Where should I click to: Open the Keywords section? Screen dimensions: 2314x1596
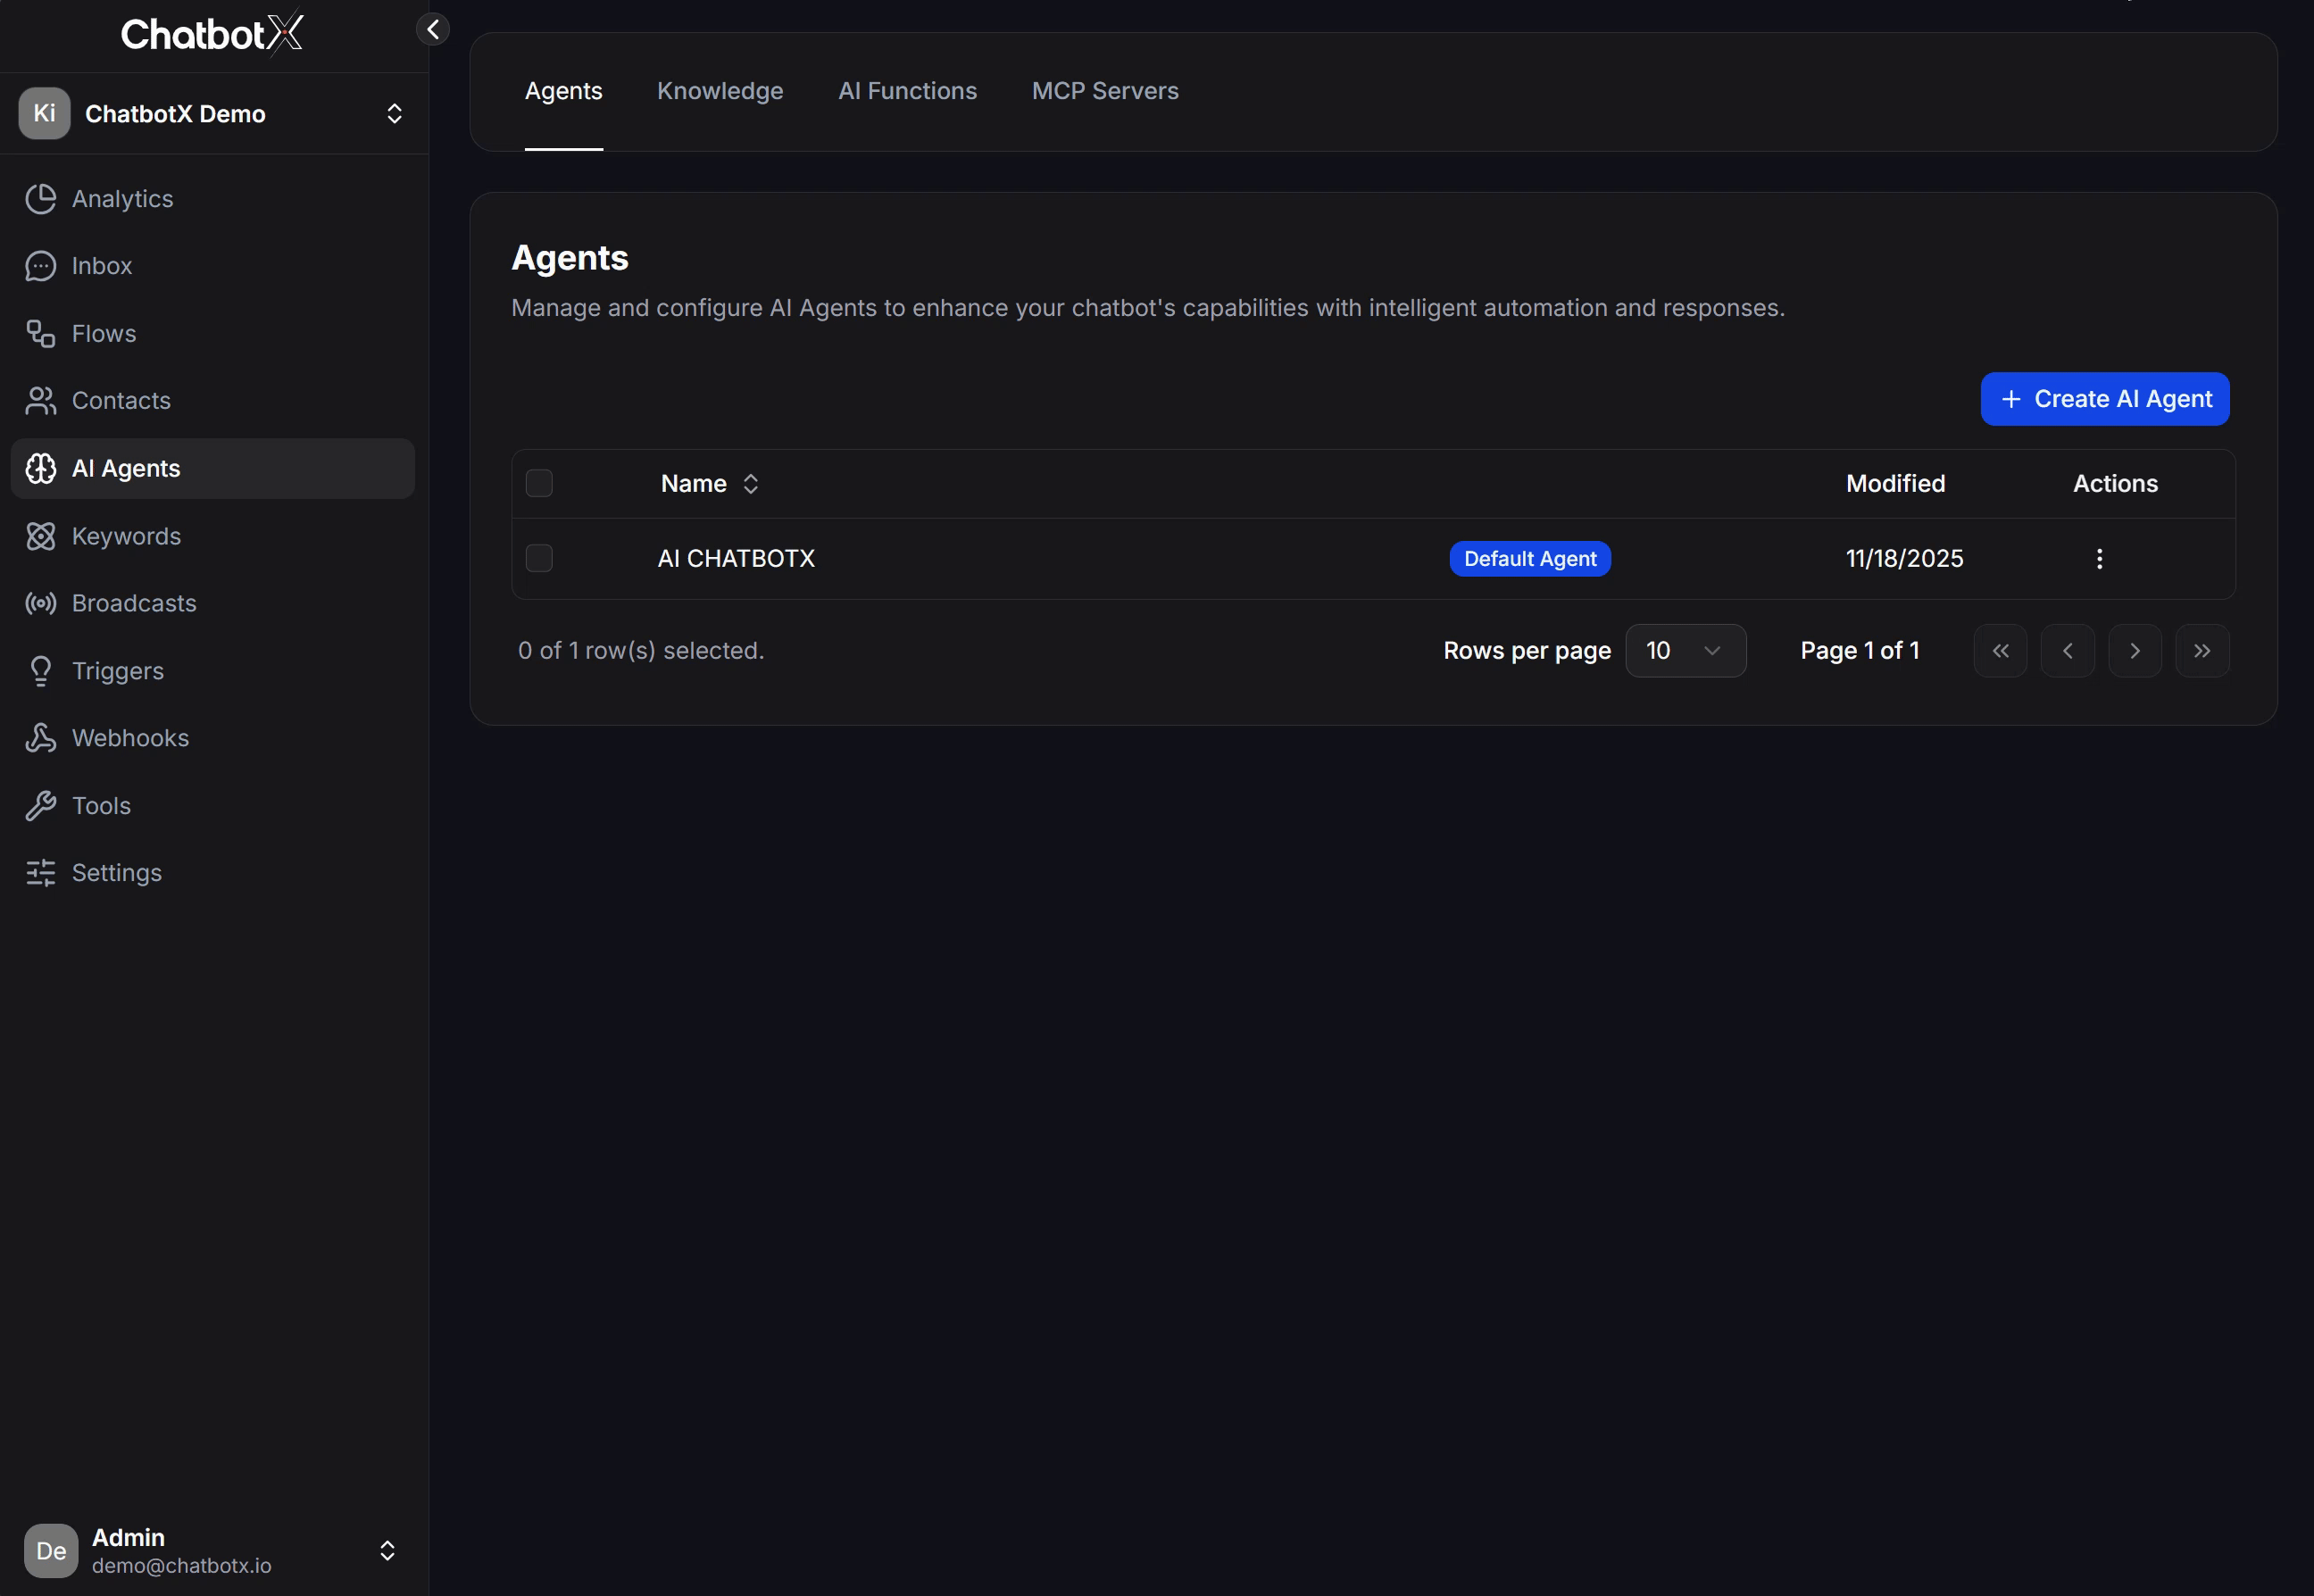click(125, 536)
